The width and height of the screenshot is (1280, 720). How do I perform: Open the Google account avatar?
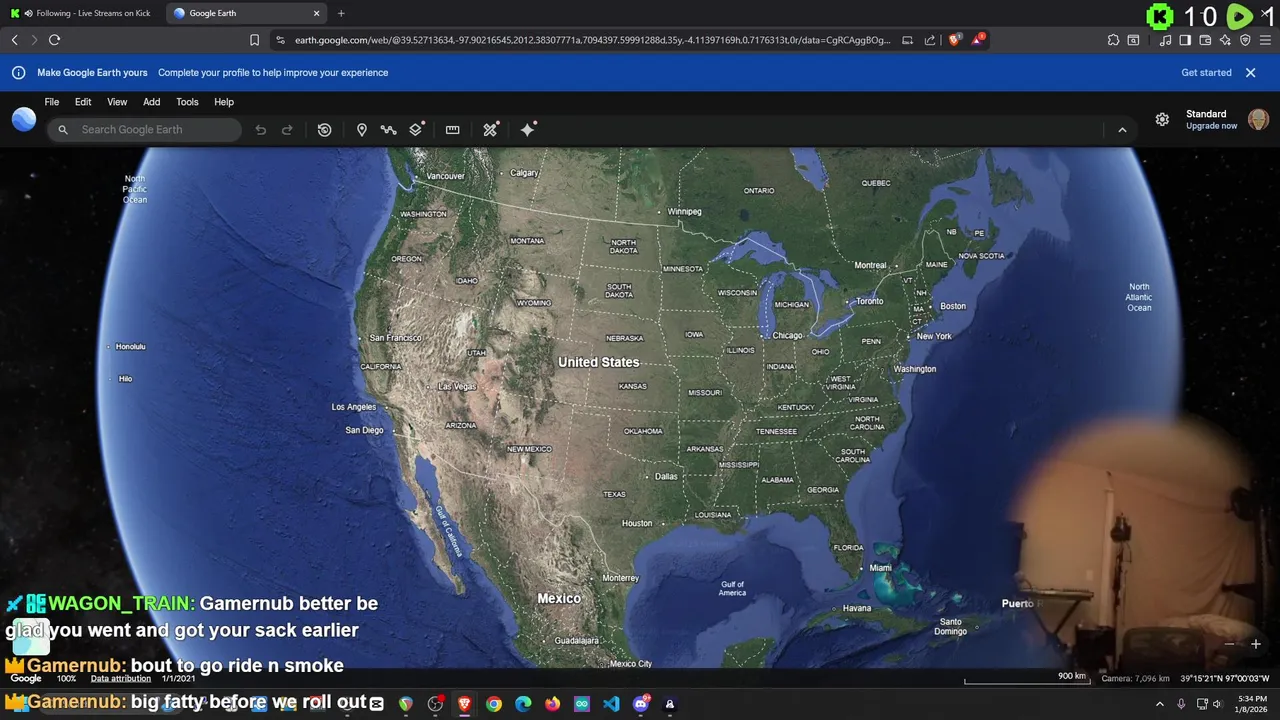[1258, 119]
